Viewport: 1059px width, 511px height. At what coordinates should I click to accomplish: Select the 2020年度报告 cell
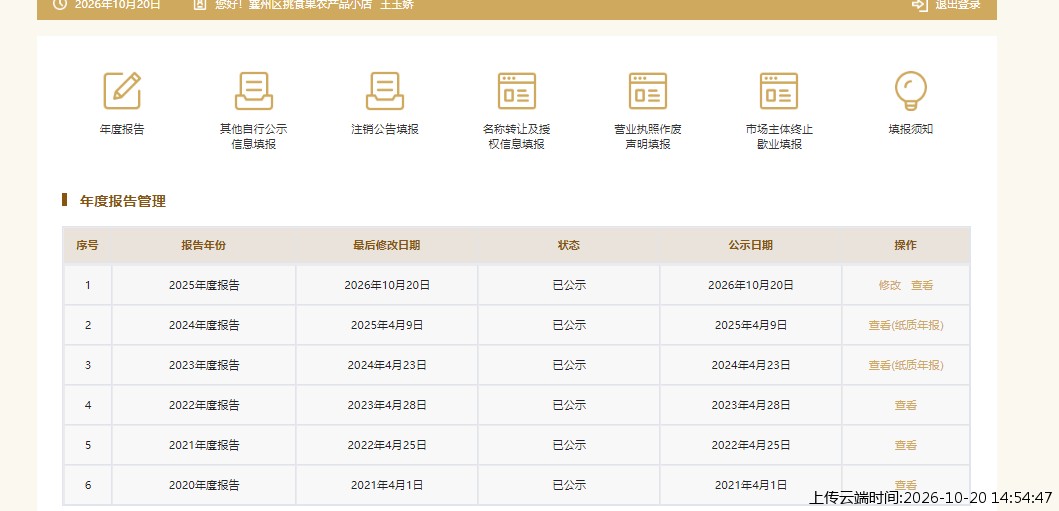(x=204, y=485)
